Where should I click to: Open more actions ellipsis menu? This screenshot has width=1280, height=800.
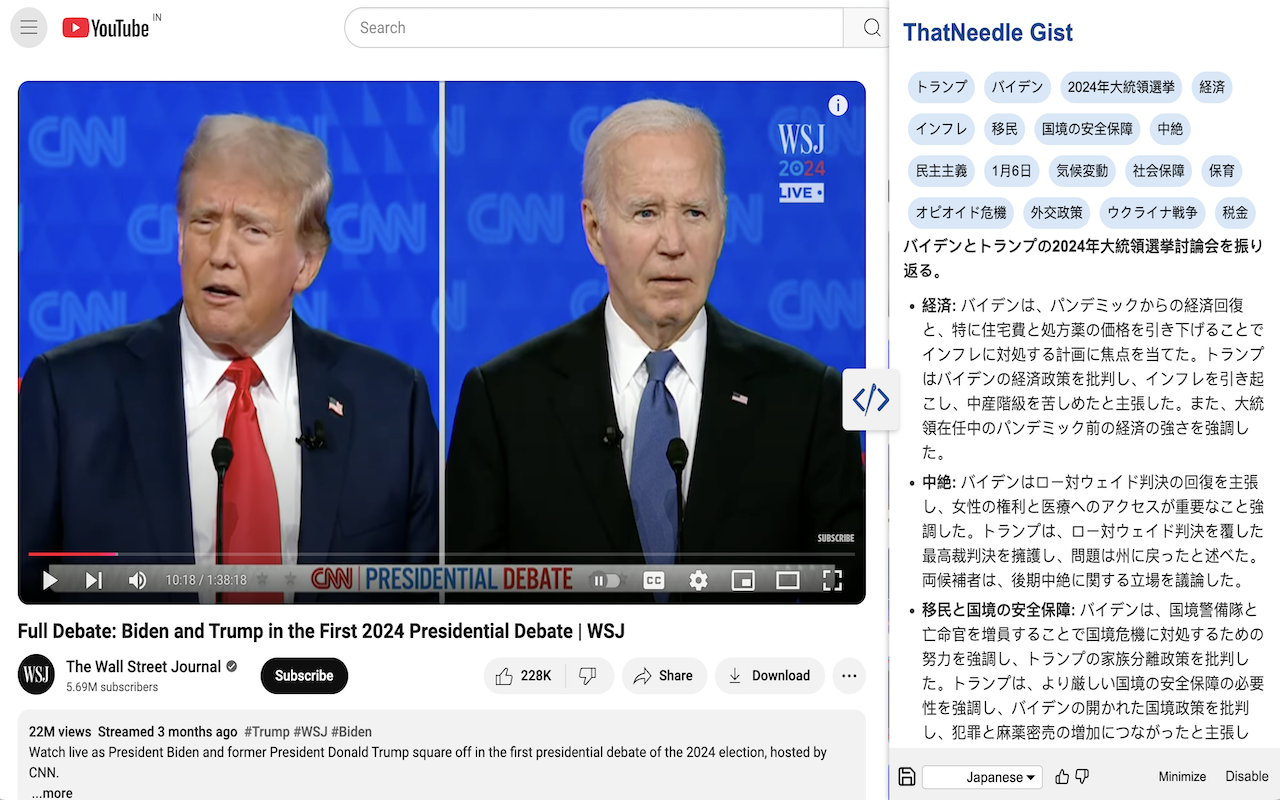pyautogui.click(x=849, y=676)
